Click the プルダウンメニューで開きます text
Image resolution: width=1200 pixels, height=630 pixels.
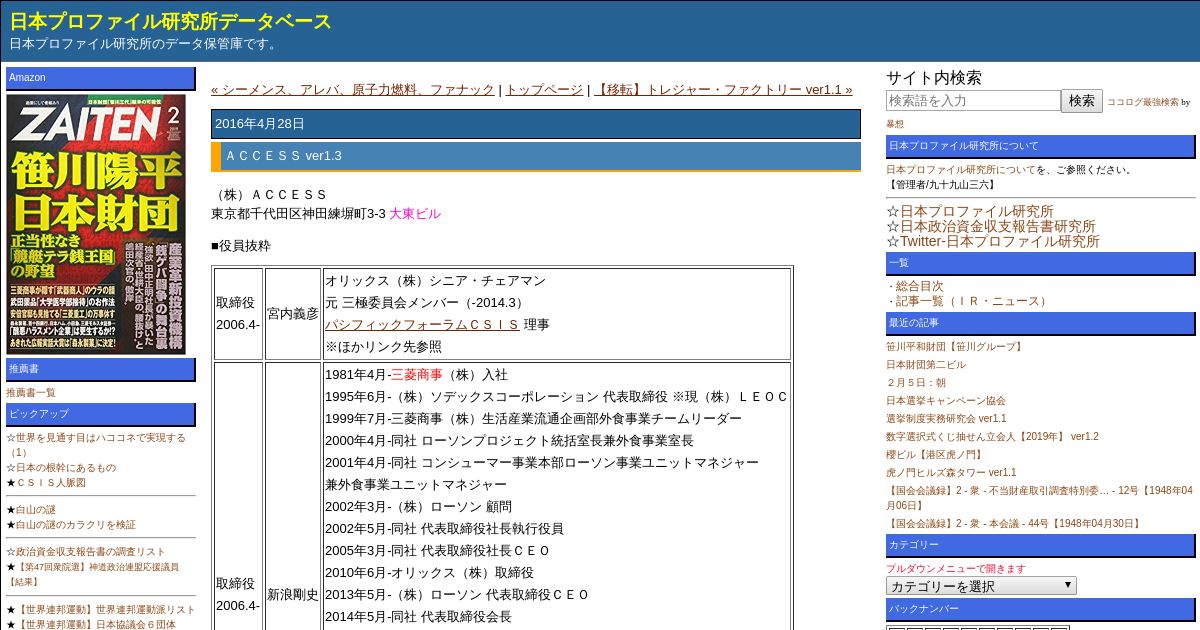[x=956, y=569]
